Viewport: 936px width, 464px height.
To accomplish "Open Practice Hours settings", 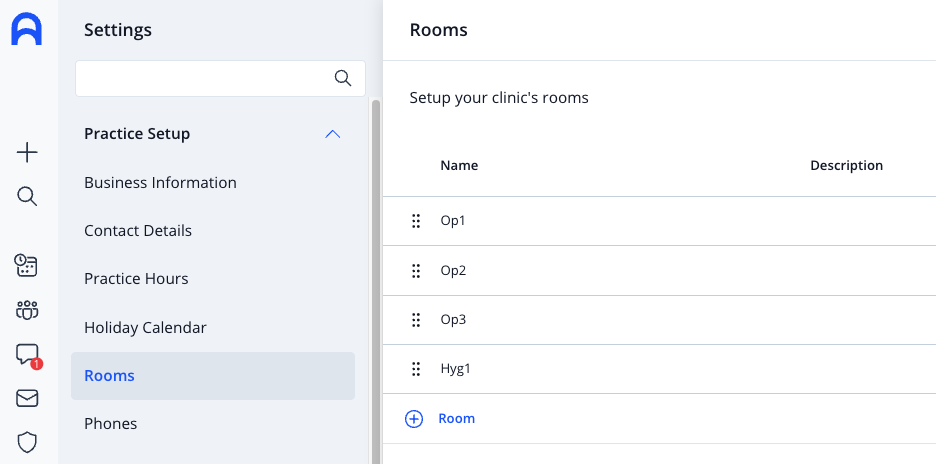I will pyautogui.click(x=136, y=279).
